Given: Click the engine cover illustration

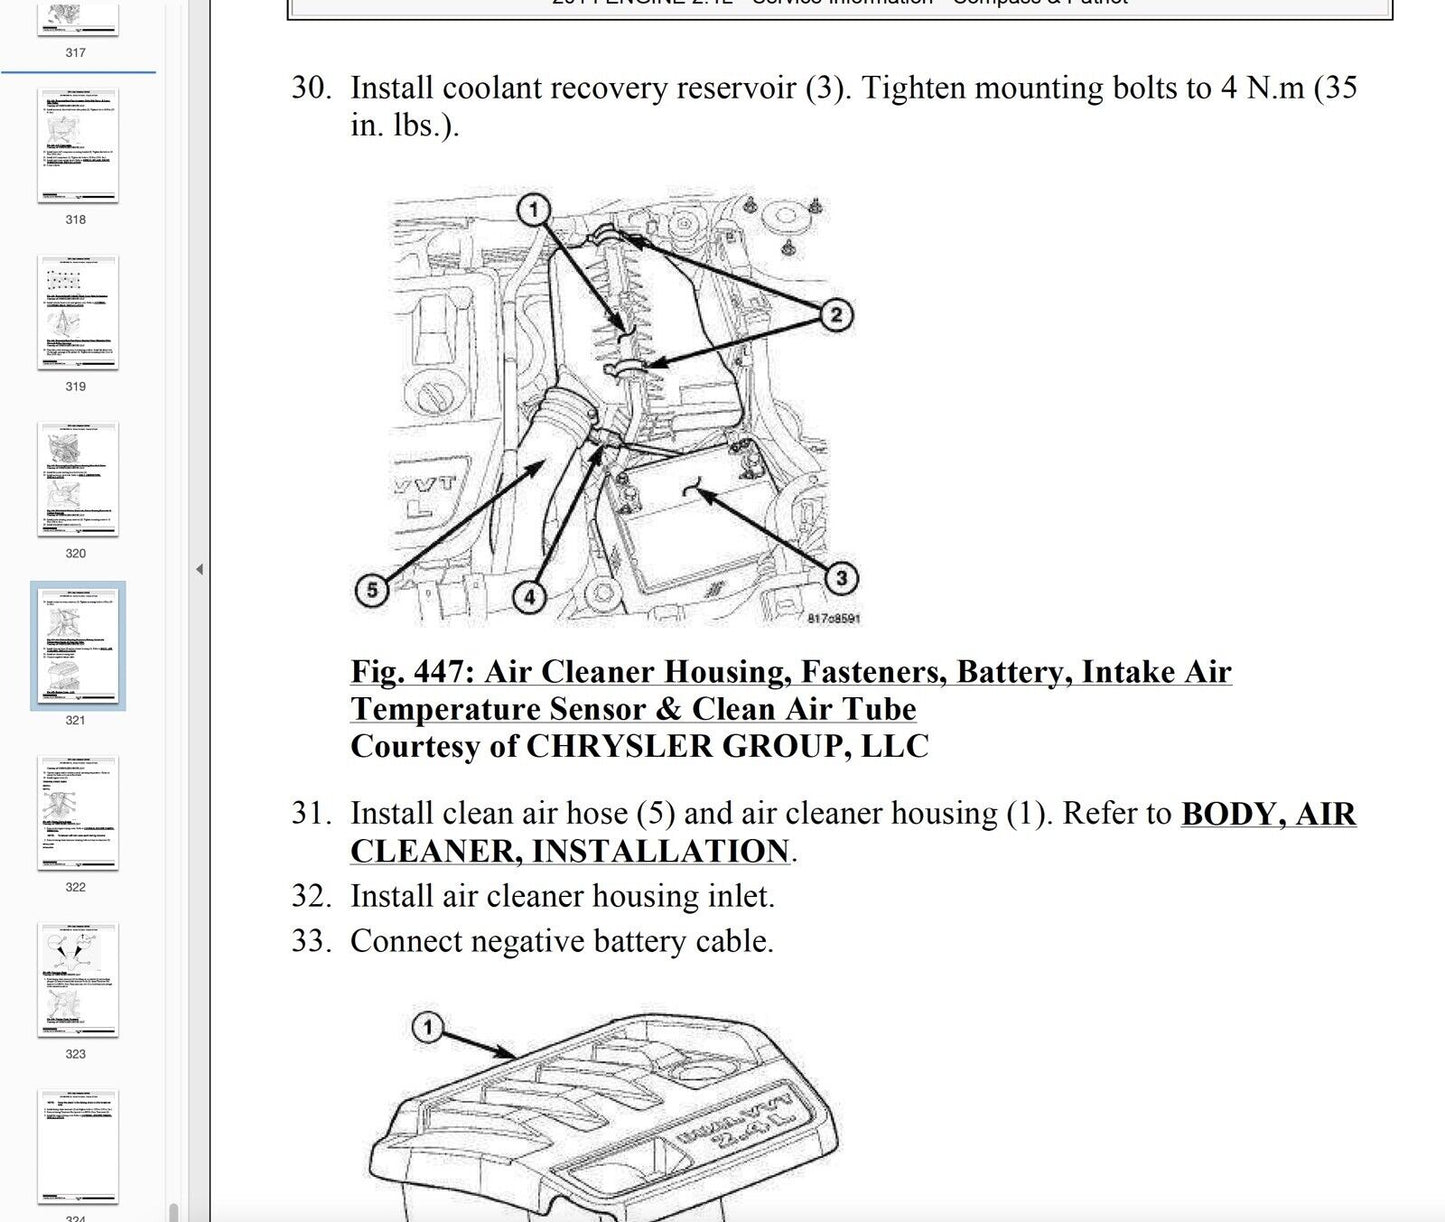Looking at the screenshot, I should (605, 1116).
